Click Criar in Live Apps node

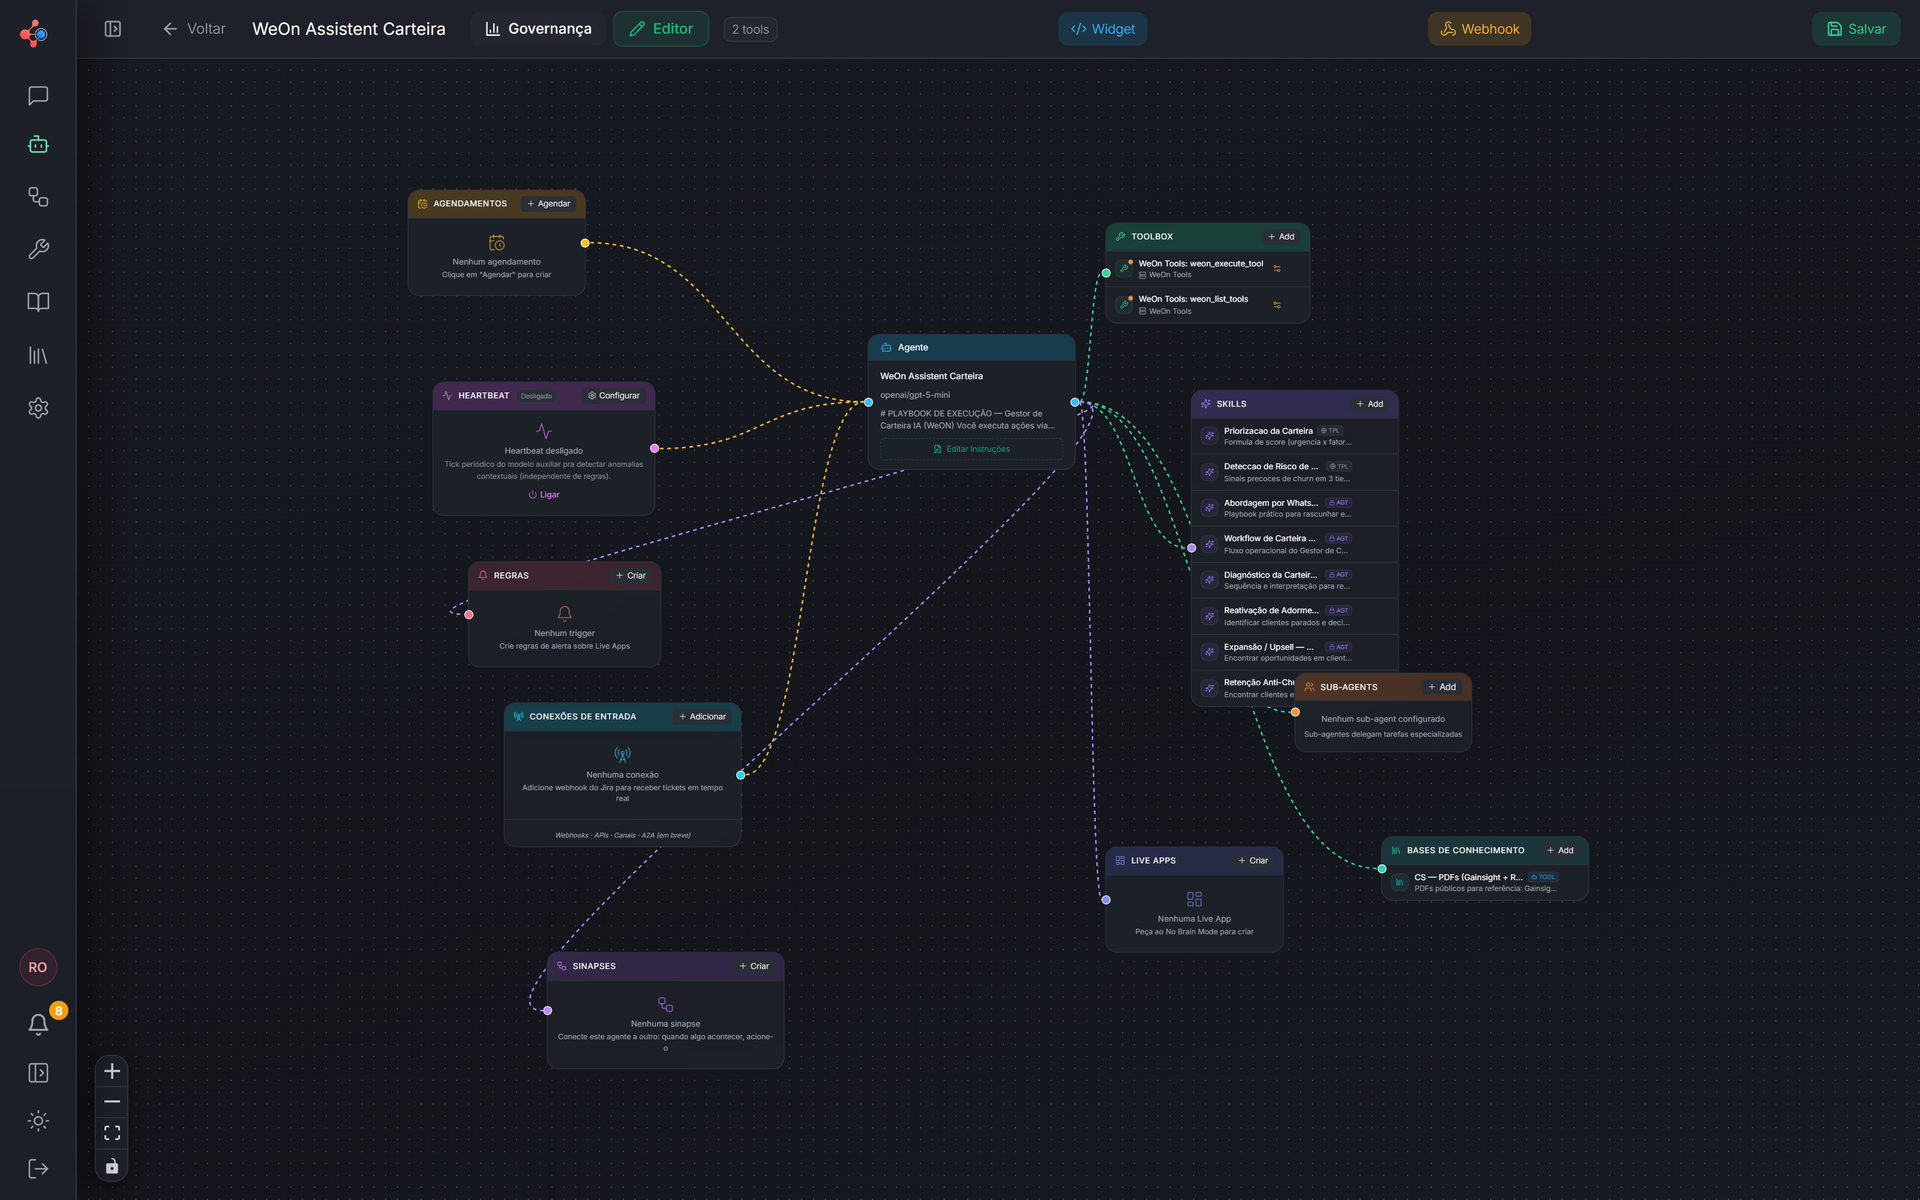pos(1253,861)
